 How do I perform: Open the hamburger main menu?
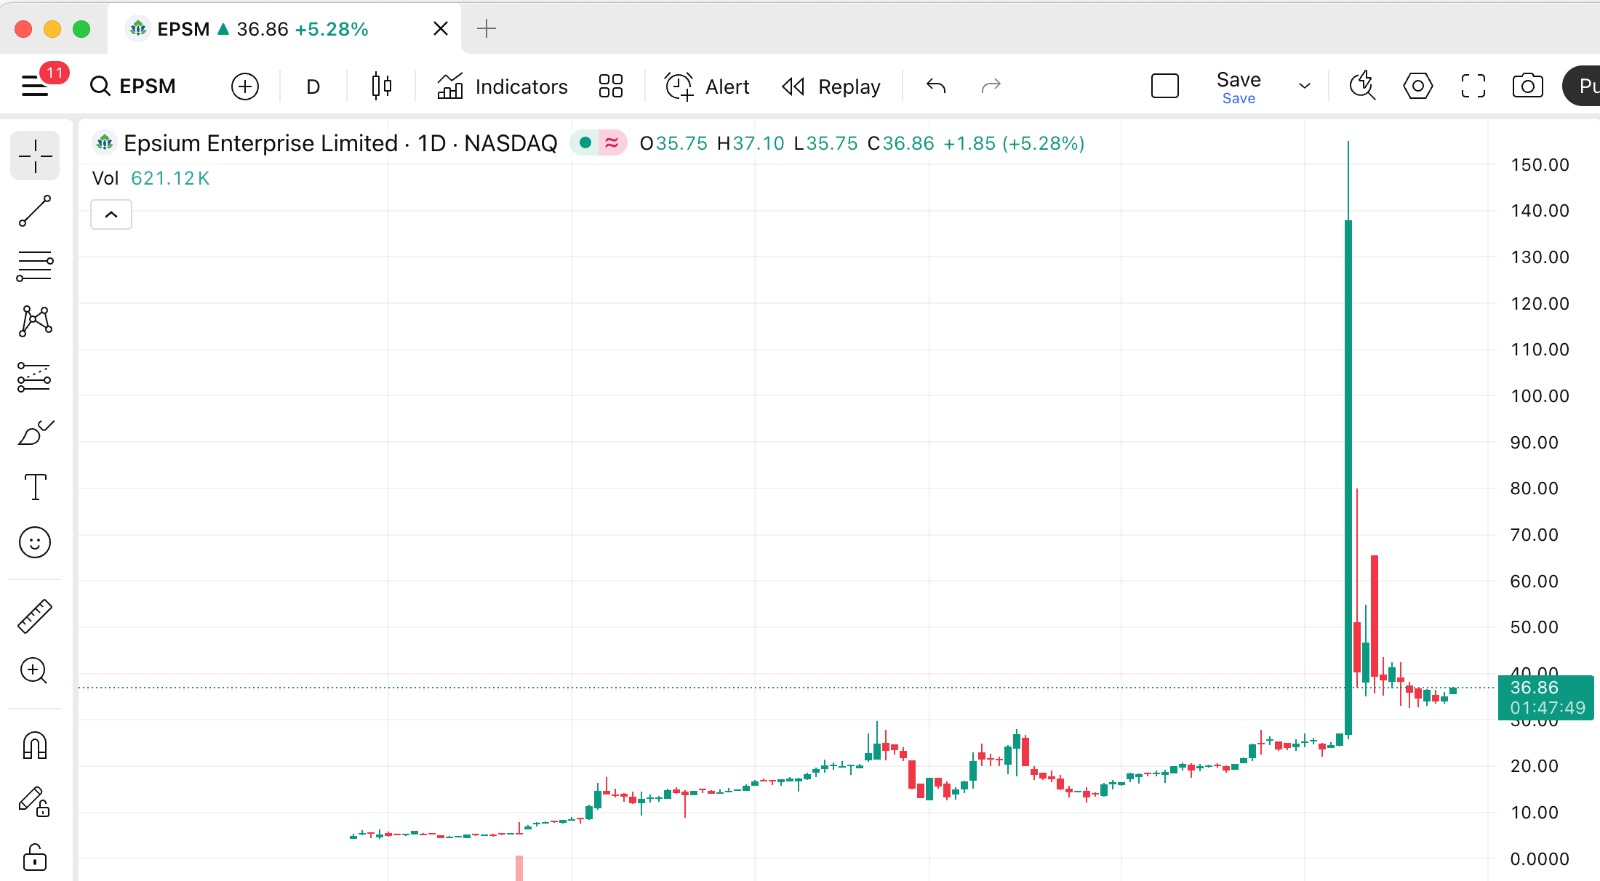pyautogui.click(x=35, y=87)
